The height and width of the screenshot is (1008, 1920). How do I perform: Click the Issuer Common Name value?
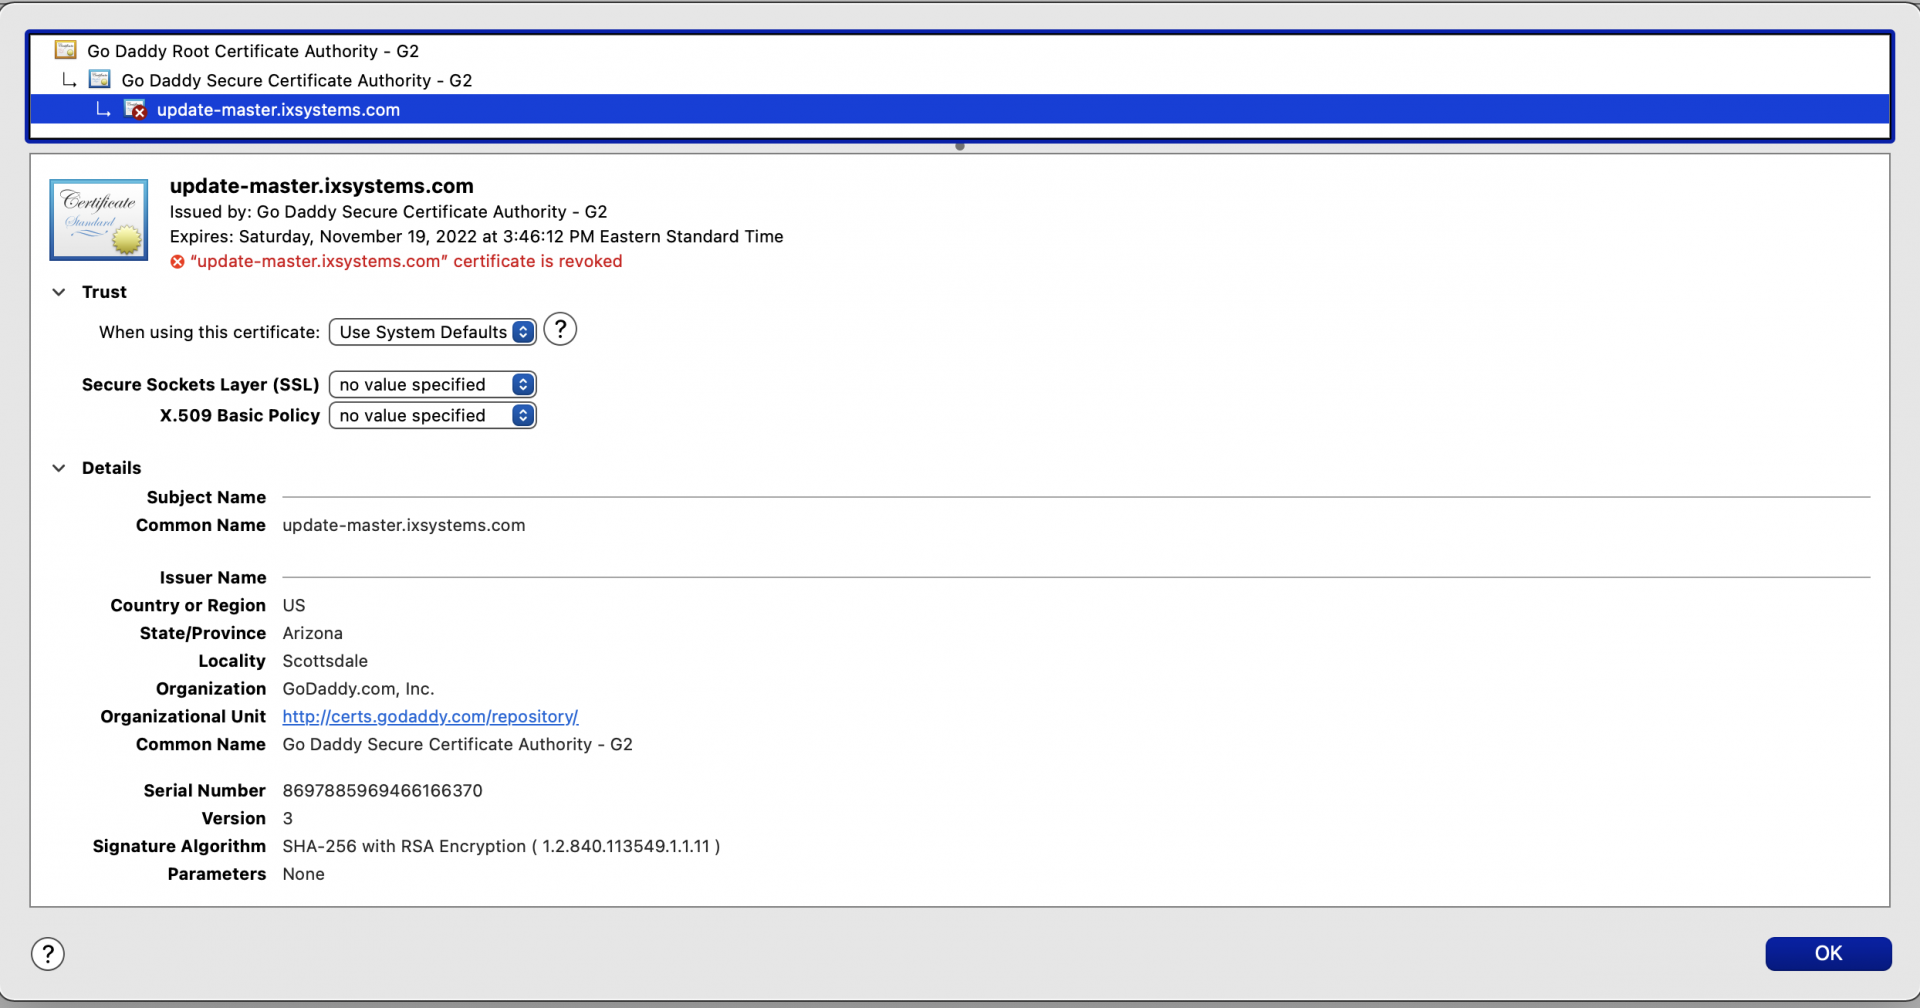457,745
